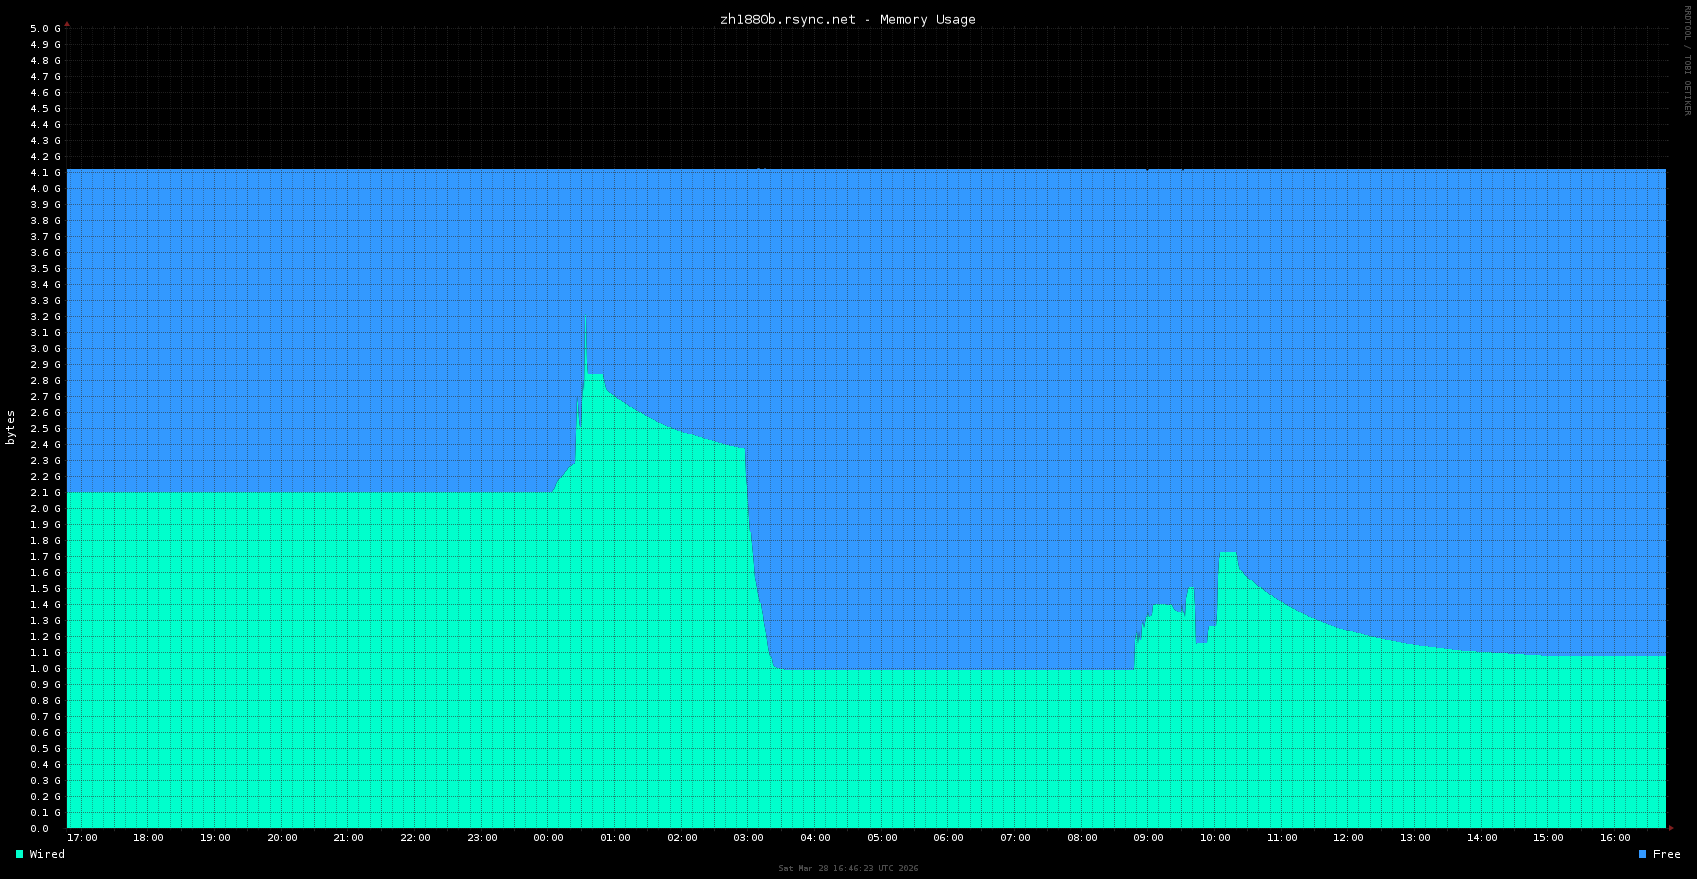Select the 16:00 time axis label
The width and height of the screenshot is (1697, 879).
(x=1615, y=838)
